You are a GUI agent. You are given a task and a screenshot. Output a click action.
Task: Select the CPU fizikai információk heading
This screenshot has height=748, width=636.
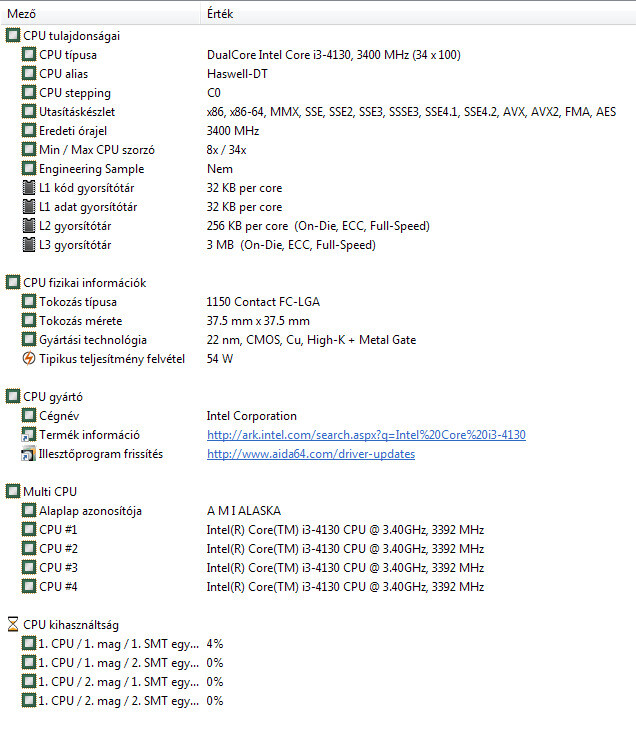pyautogui.click(x=84, y=282)
